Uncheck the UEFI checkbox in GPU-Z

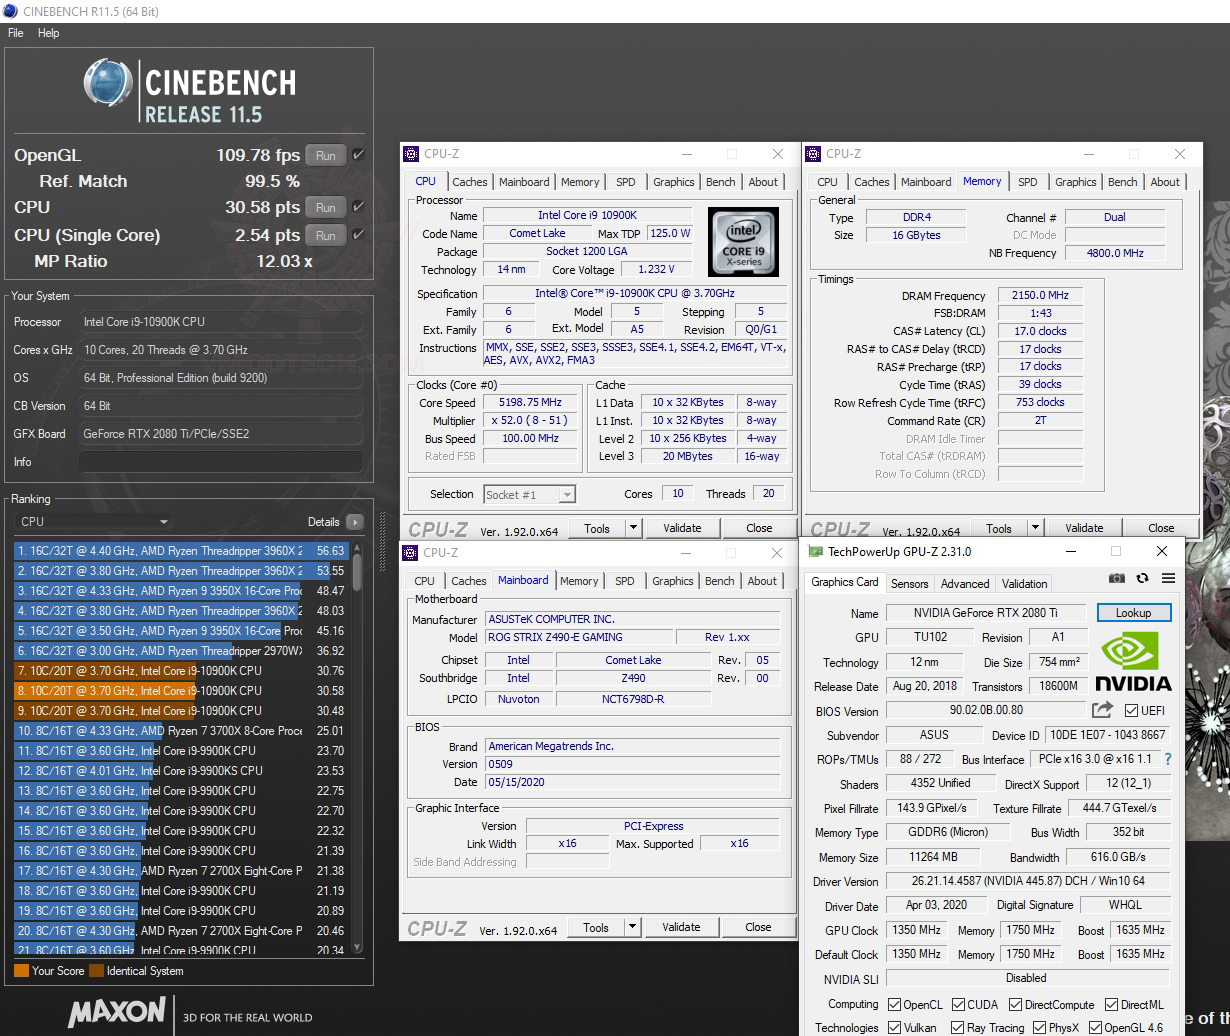[1131, 711]
